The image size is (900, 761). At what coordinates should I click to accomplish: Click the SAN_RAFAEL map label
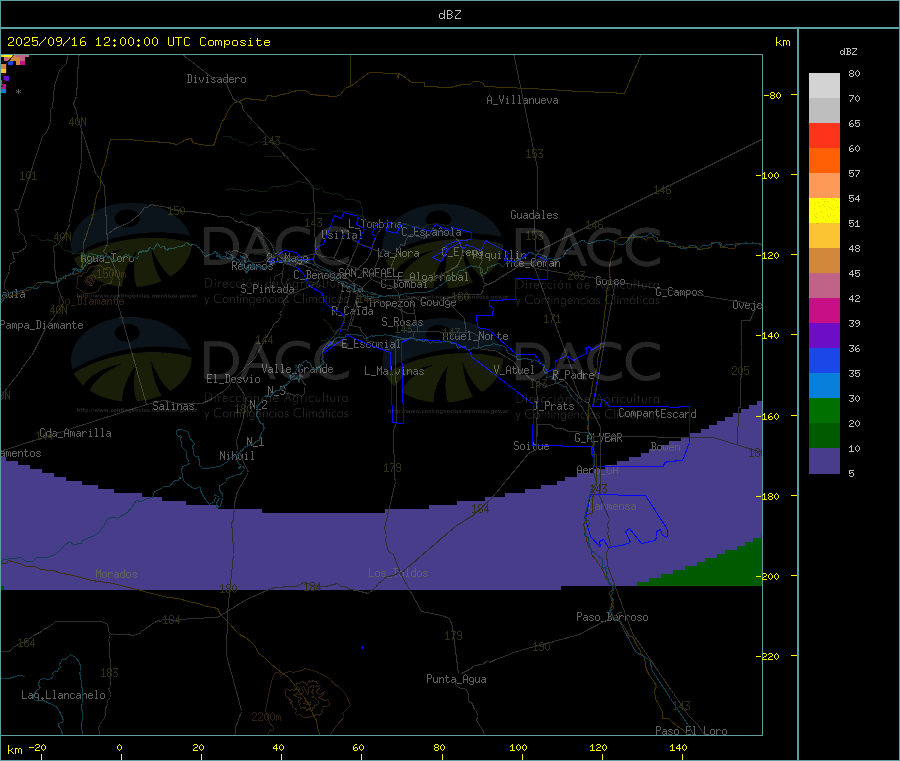(367, 272)
